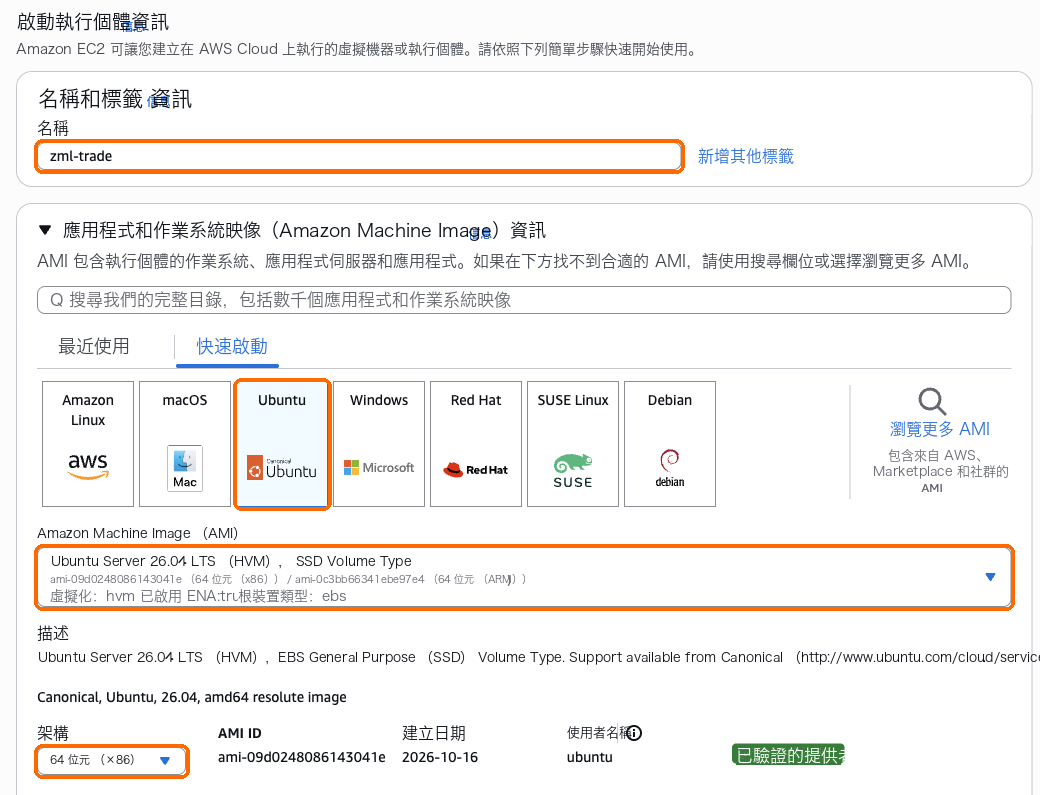Select the Red Hat AMI tile

(476, 444)
